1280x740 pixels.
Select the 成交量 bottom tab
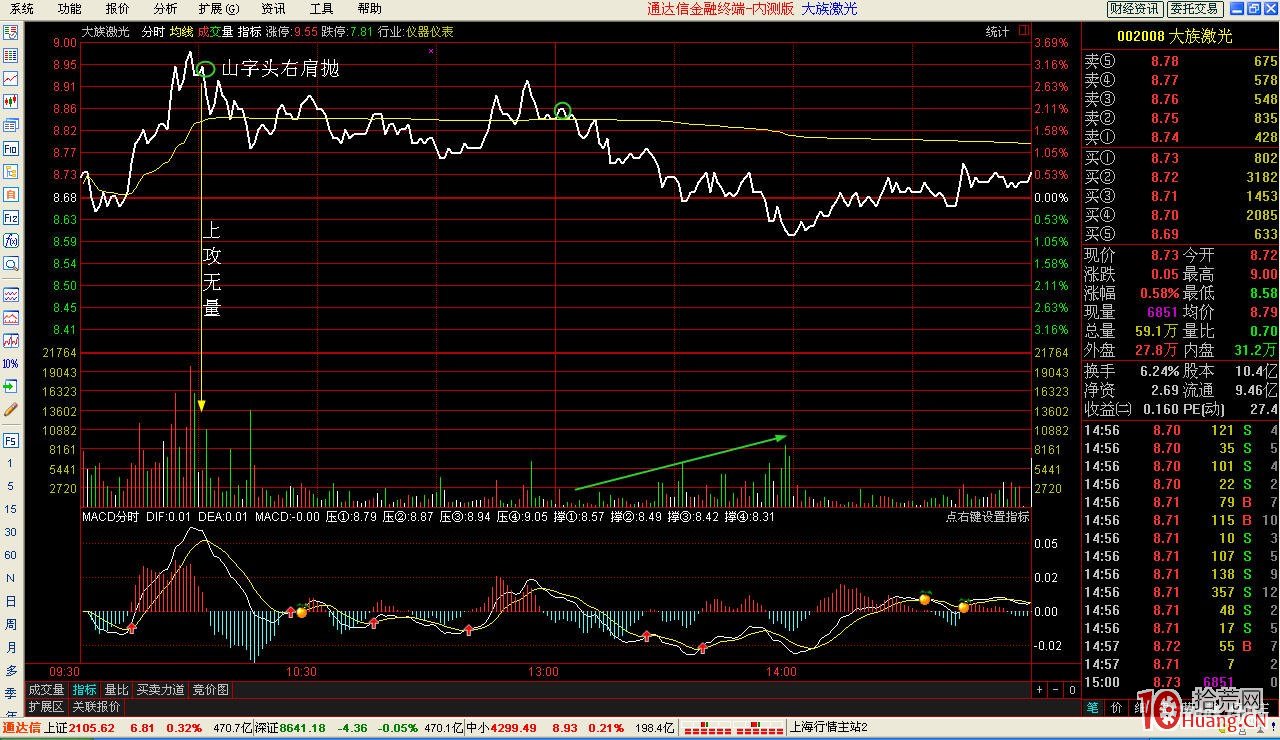tap(46, 690)
